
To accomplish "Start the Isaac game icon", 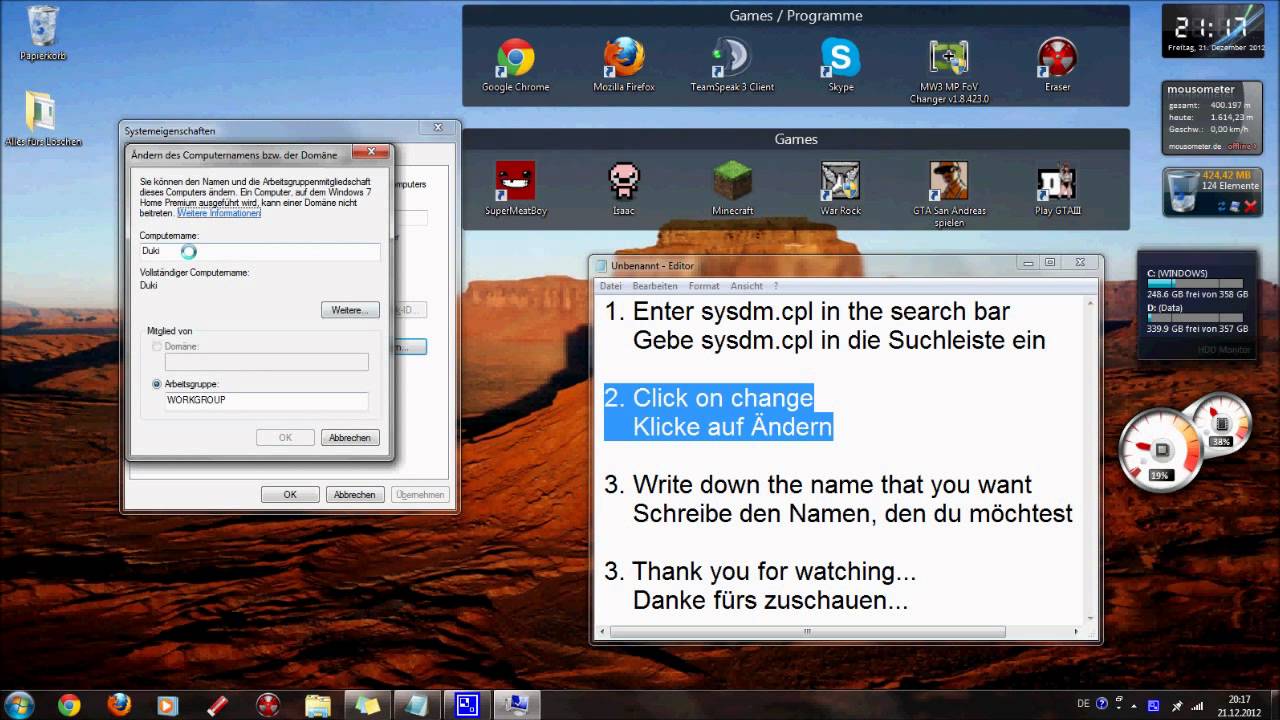I will click(624, 189).
